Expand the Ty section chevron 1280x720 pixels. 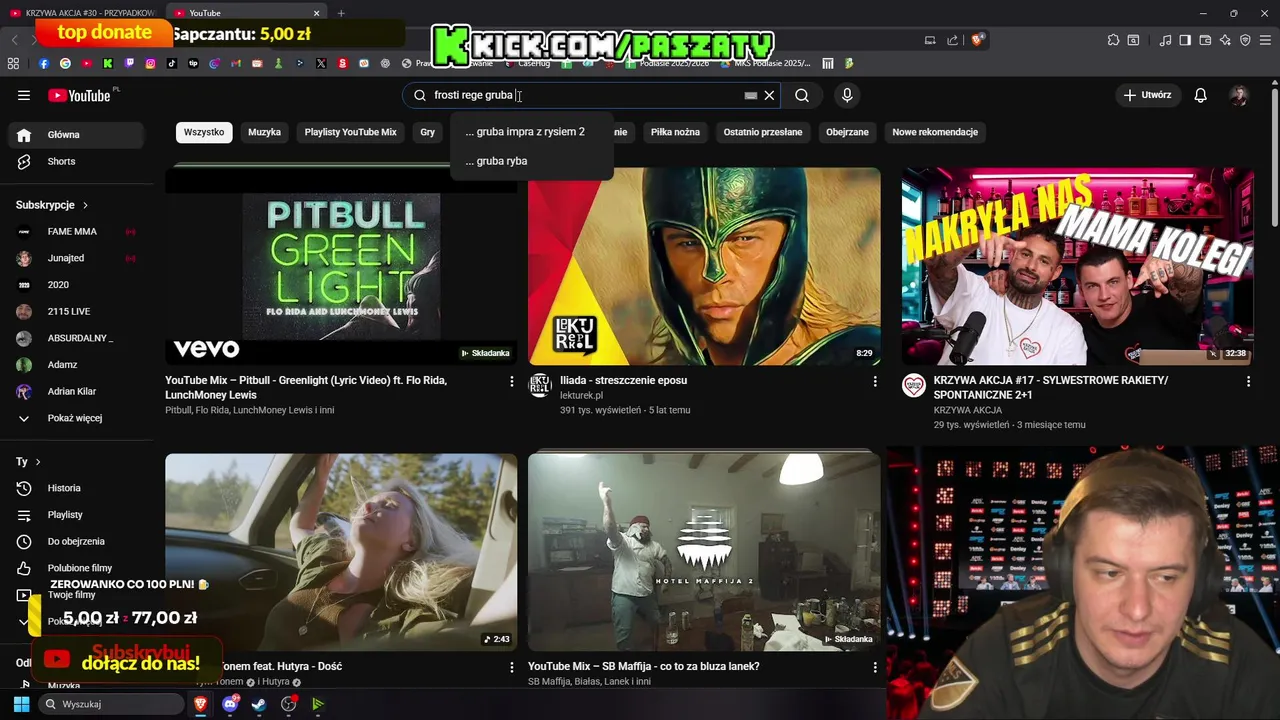tap(38, 462)
